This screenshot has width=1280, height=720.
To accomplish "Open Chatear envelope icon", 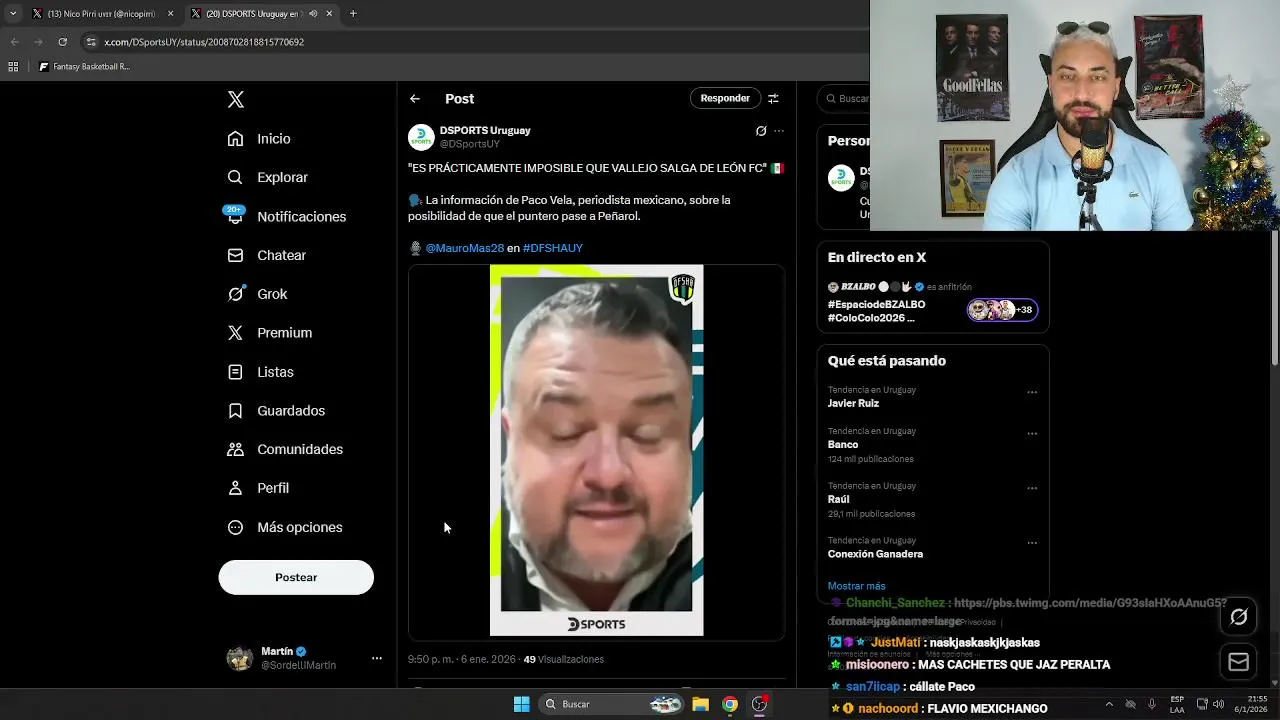I will pos(235,255).
